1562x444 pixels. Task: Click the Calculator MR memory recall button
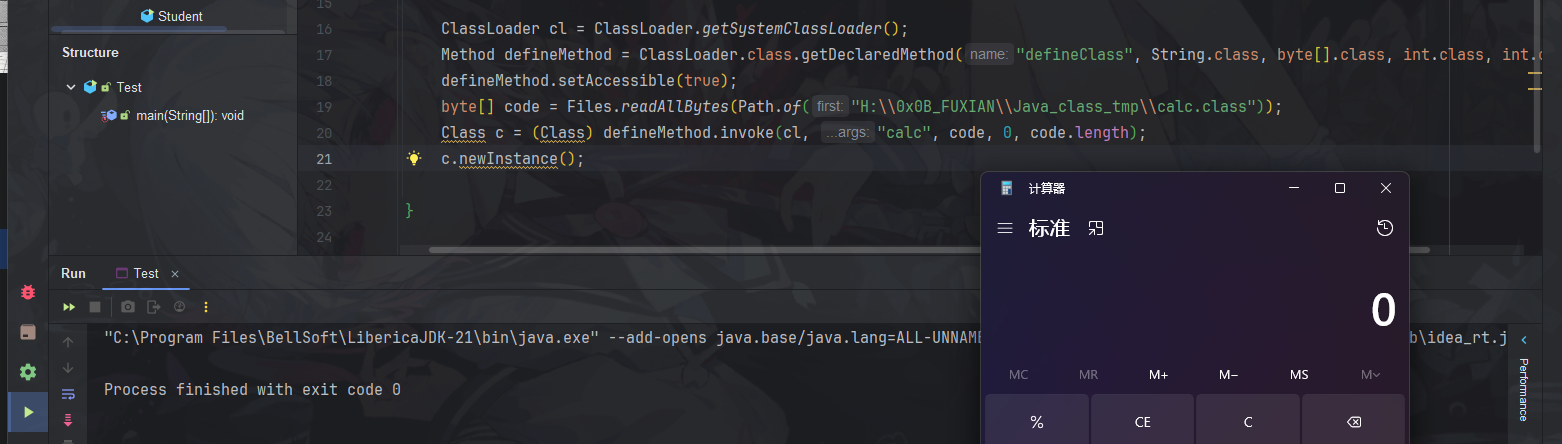pos(1088,374)
